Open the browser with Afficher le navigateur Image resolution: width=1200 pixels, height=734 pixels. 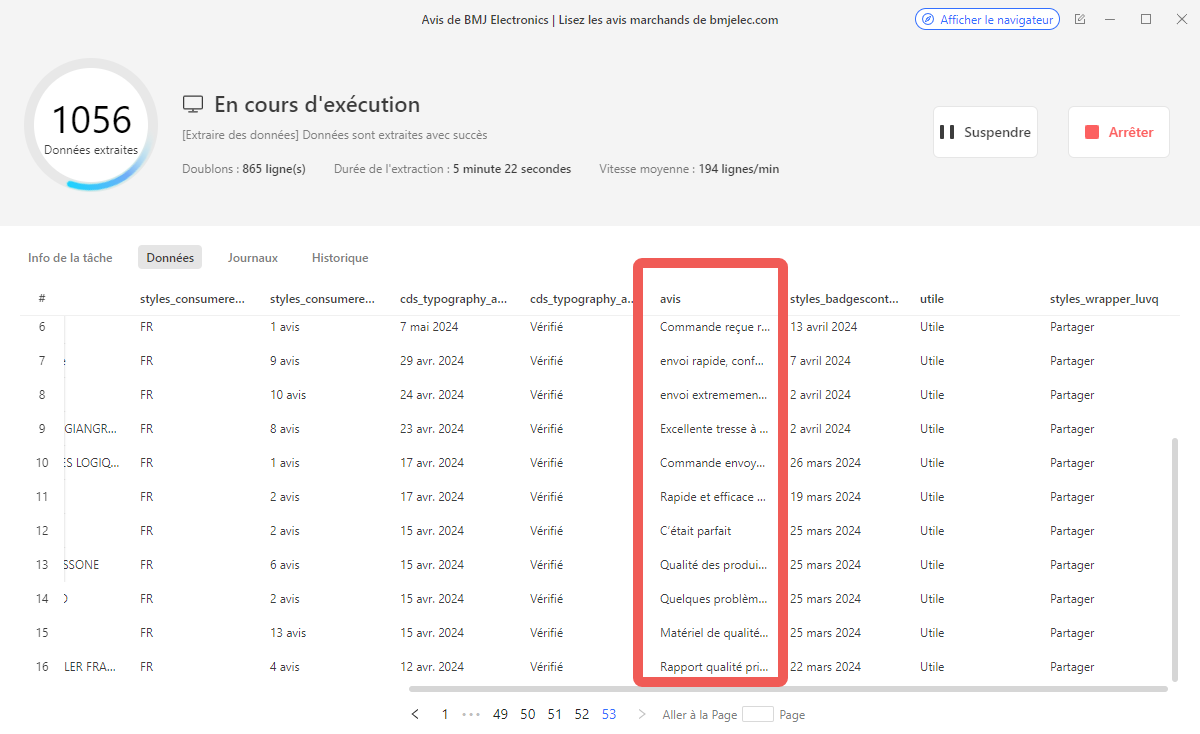click(x=987, y=19)
